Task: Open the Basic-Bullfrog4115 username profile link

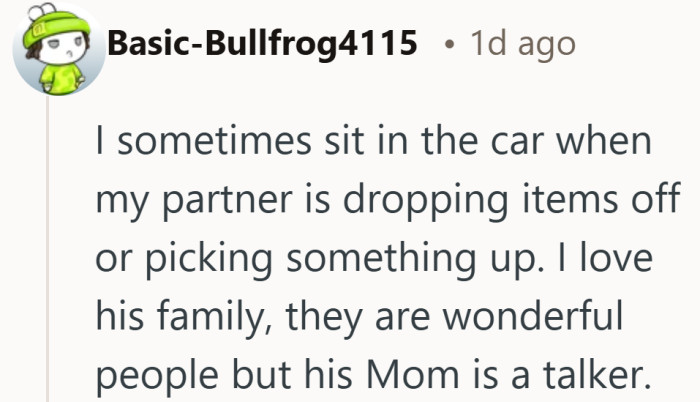Action: pos(262,44)
